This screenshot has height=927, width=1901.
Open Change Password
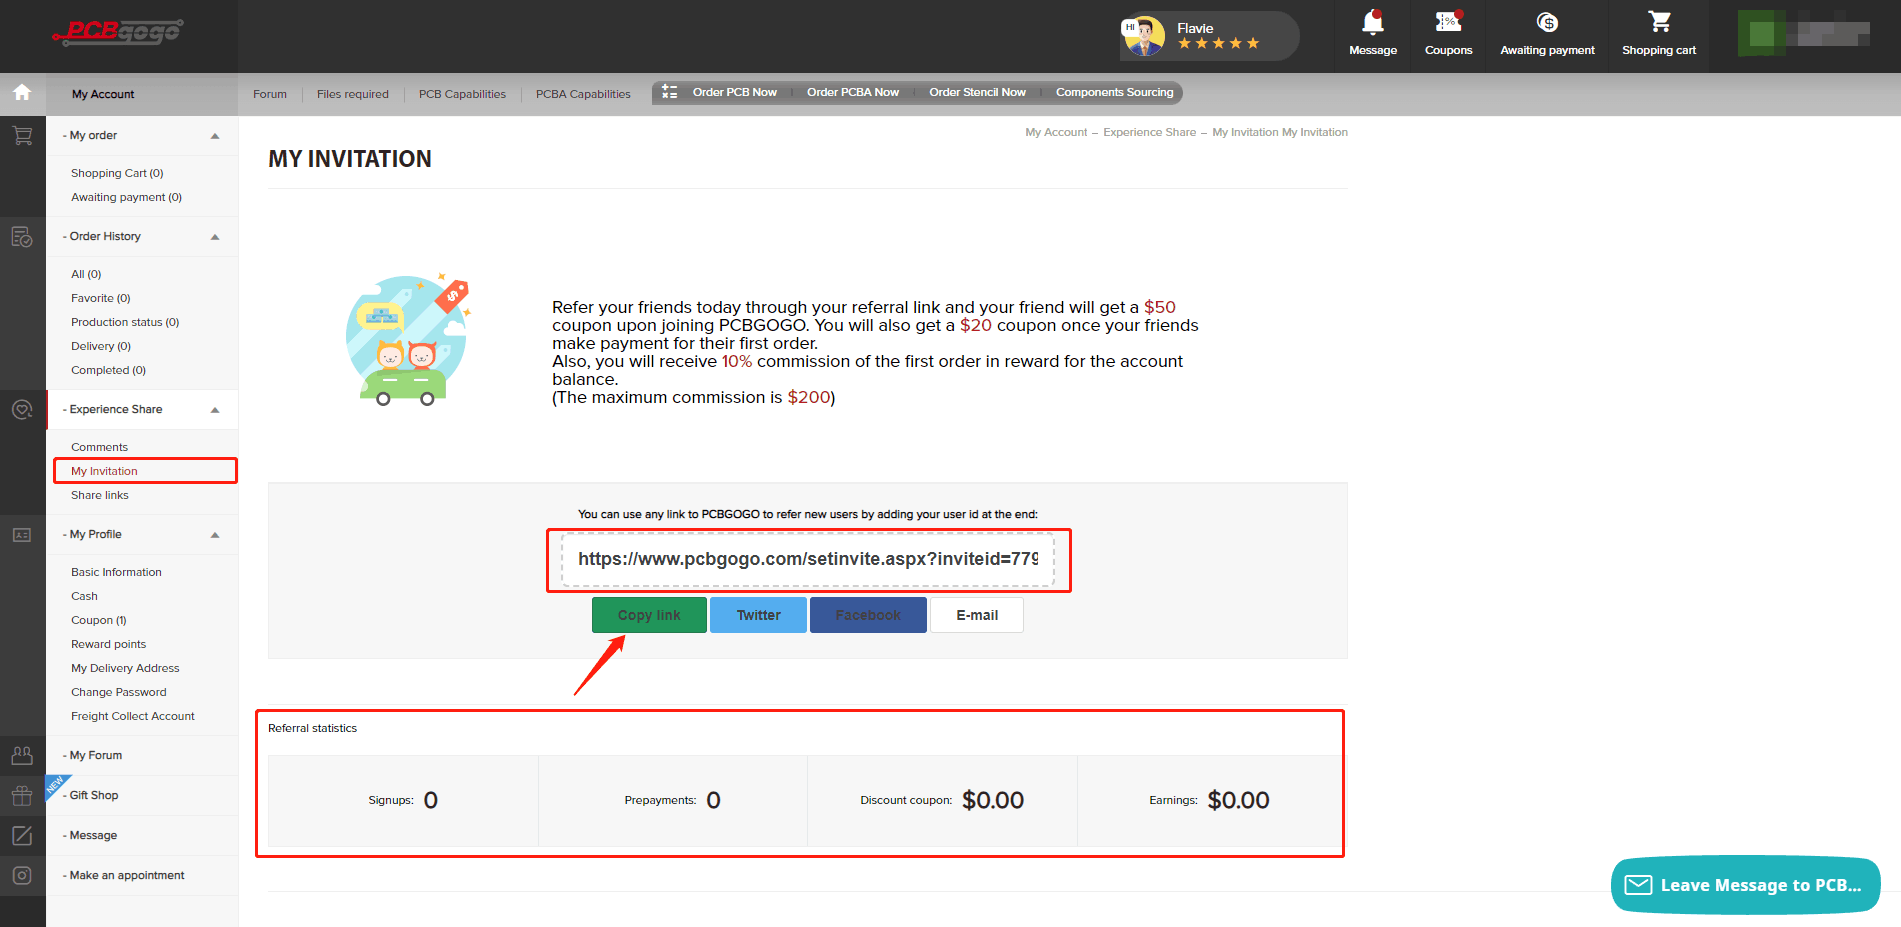click(x=119, y=692)
